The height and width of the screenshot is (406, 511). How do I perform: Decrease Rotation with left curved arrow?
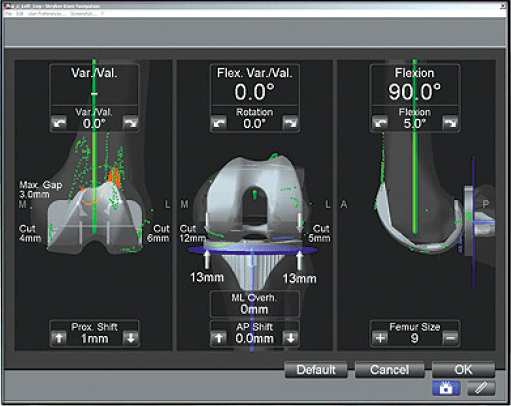[219, 123]
